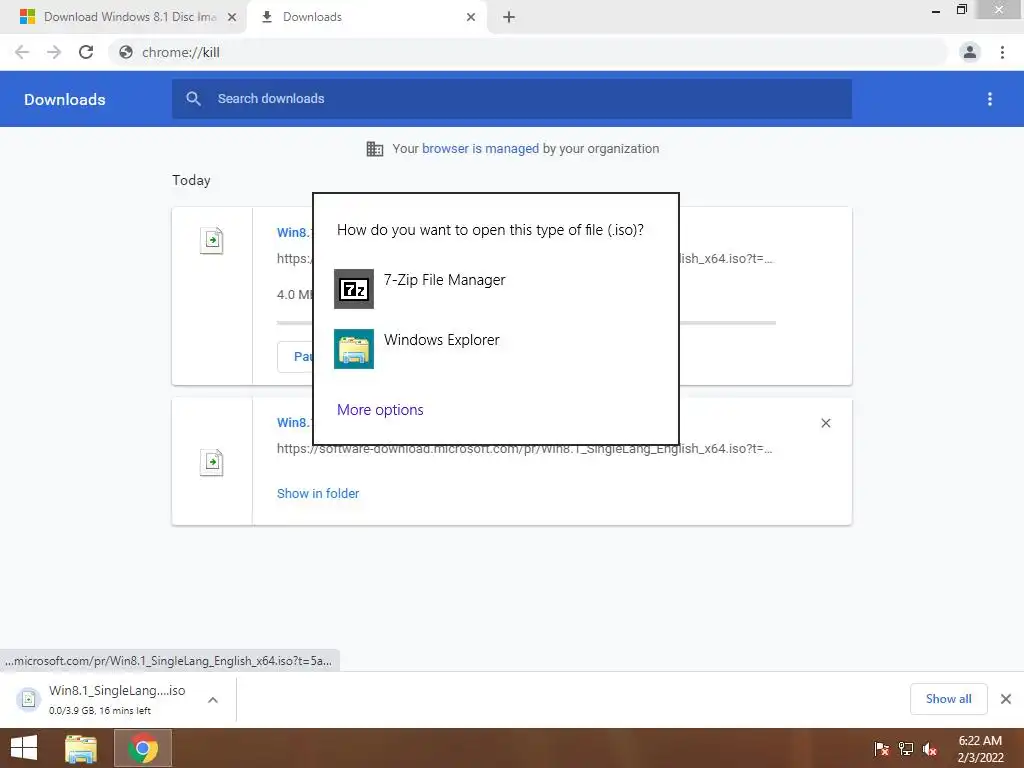This screenshot has height=768, width=1024.
Task: Click the Search downloads field
Action: [x=512, y=99]
